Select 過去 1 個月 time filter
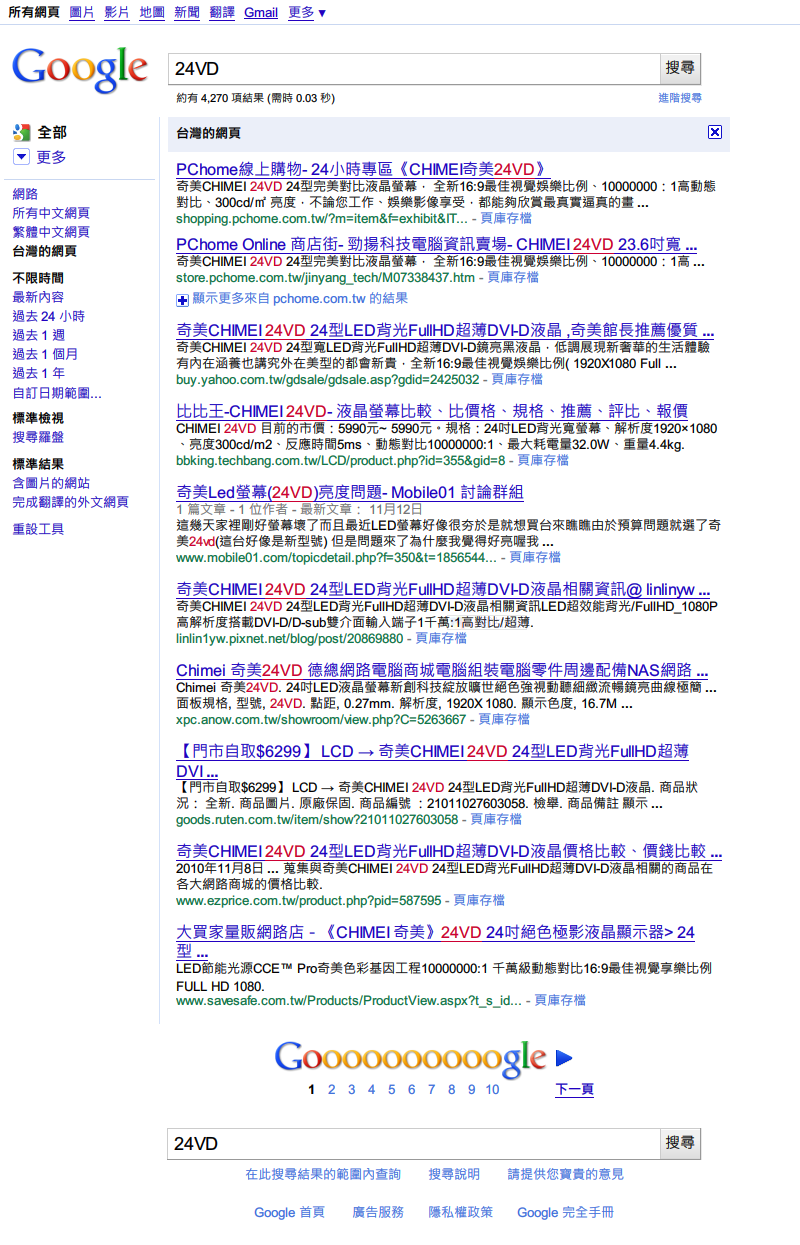The height and width of the screenshot is (1245, 800). pos(45,354)
